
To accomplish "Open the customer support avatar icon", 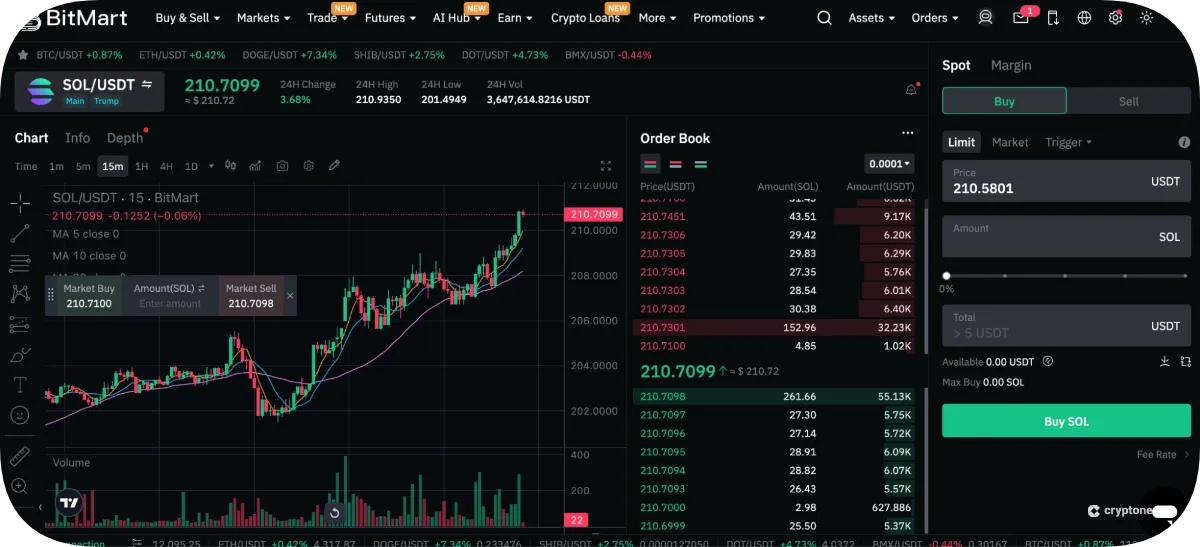I will coord(986,18).
